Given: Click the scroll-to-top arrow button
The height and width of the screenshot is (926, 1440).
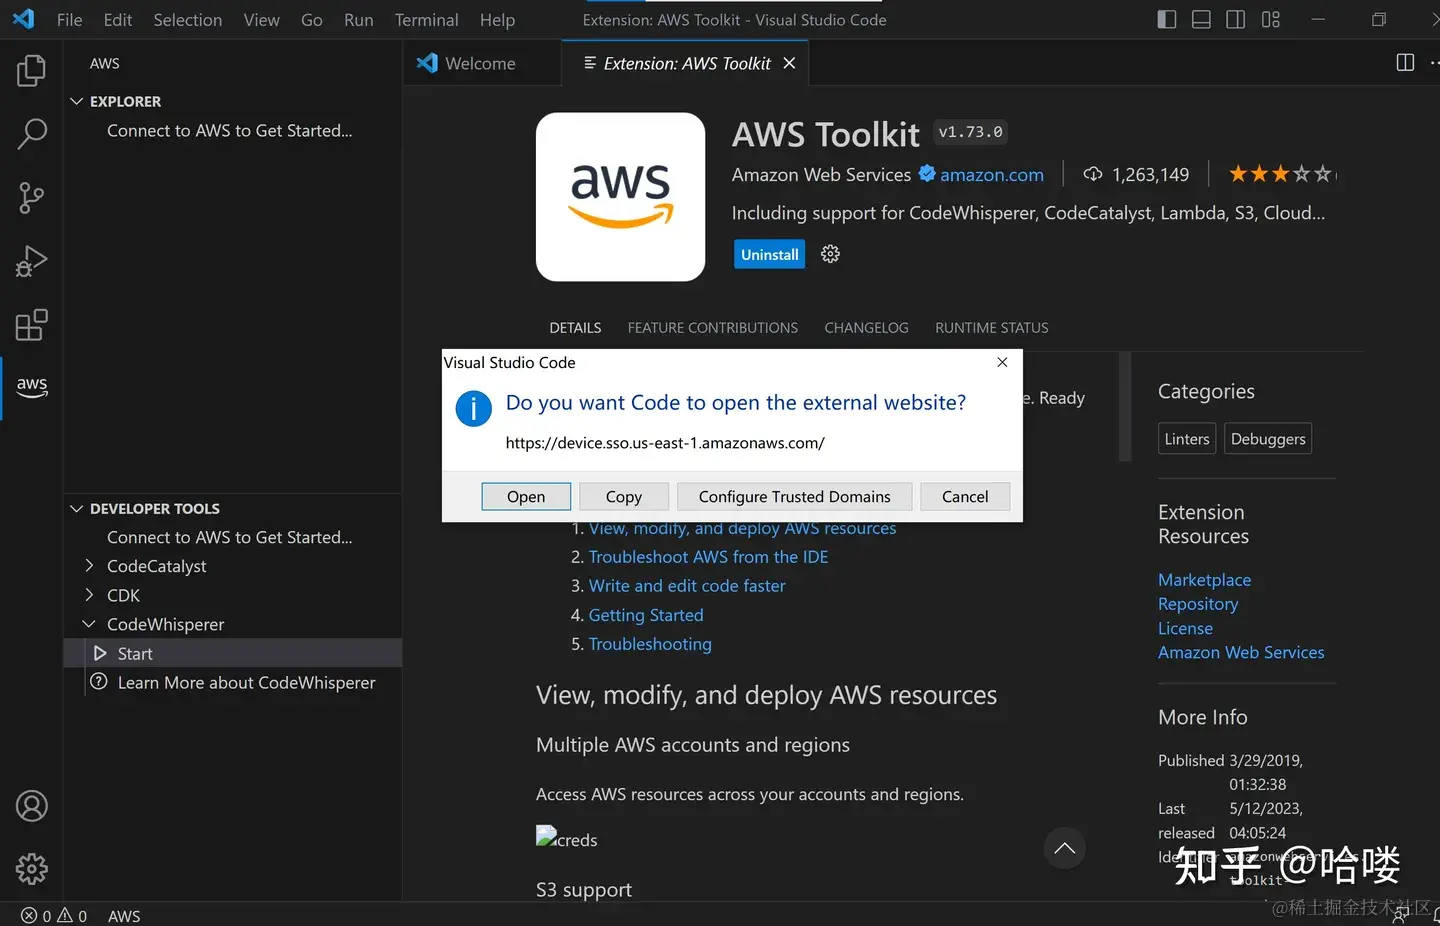Looking at the screenshot, I should coord(1065,849).
